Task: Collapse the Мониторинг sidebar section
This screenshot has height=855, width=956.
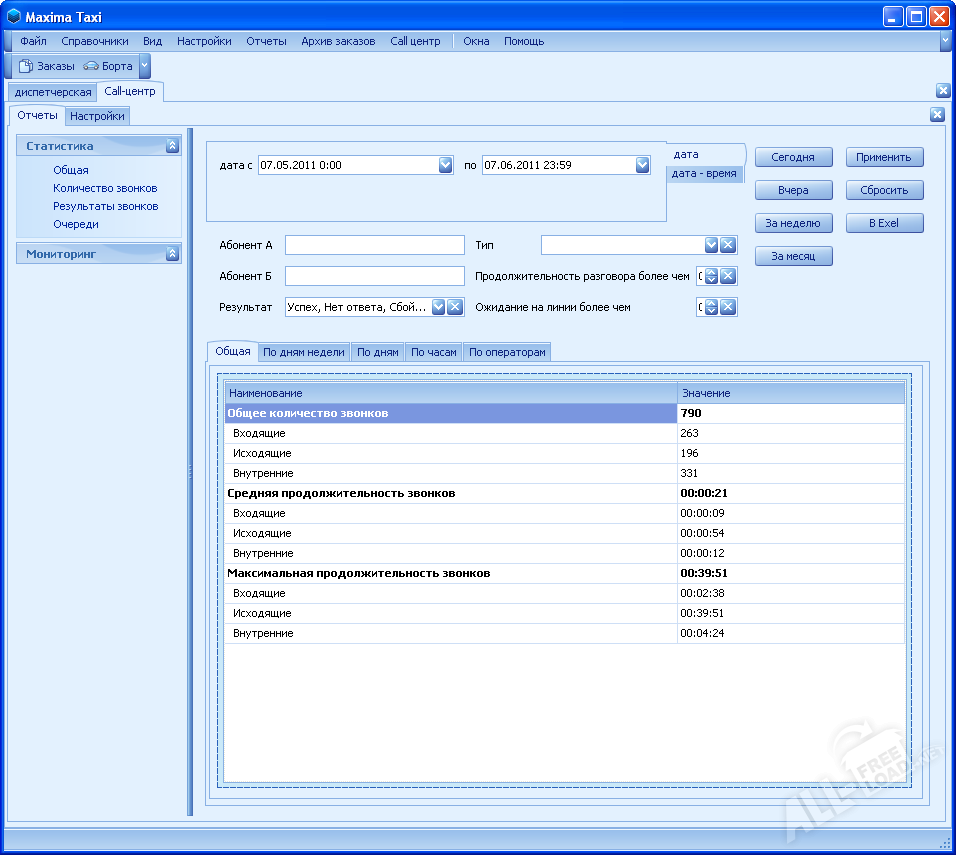Action: pos(172,254)
